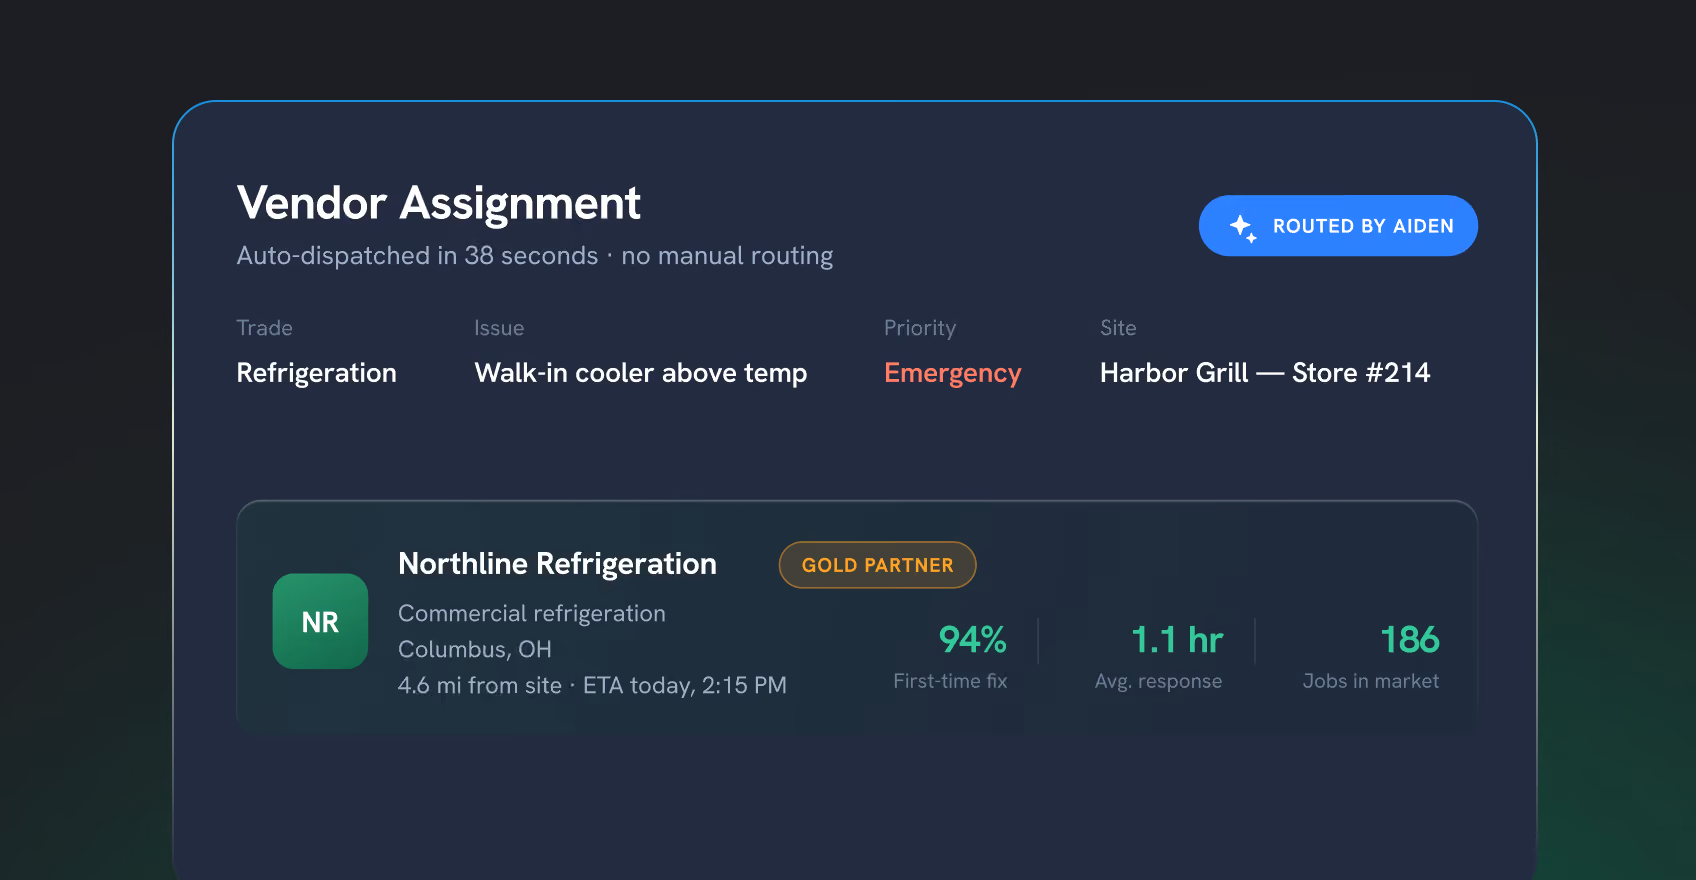This screenshot has width=1696, height=880.
Task: Click the Gold Partner badge
Action: coord(877,565)
